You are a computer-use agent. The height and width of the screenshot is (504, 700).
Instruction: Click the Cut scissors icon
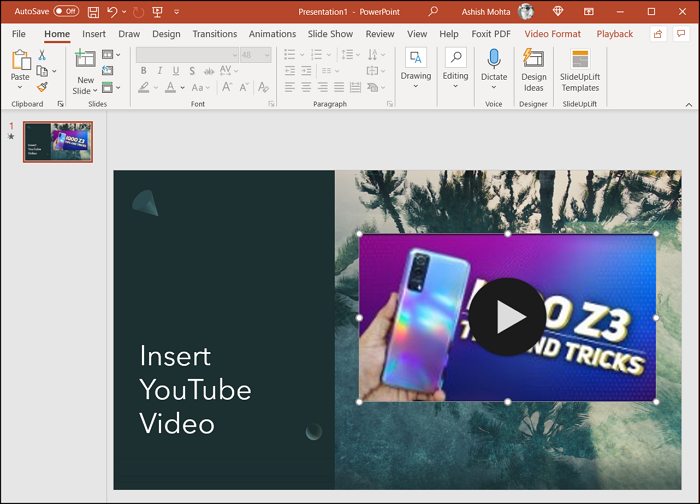point(42,55)
